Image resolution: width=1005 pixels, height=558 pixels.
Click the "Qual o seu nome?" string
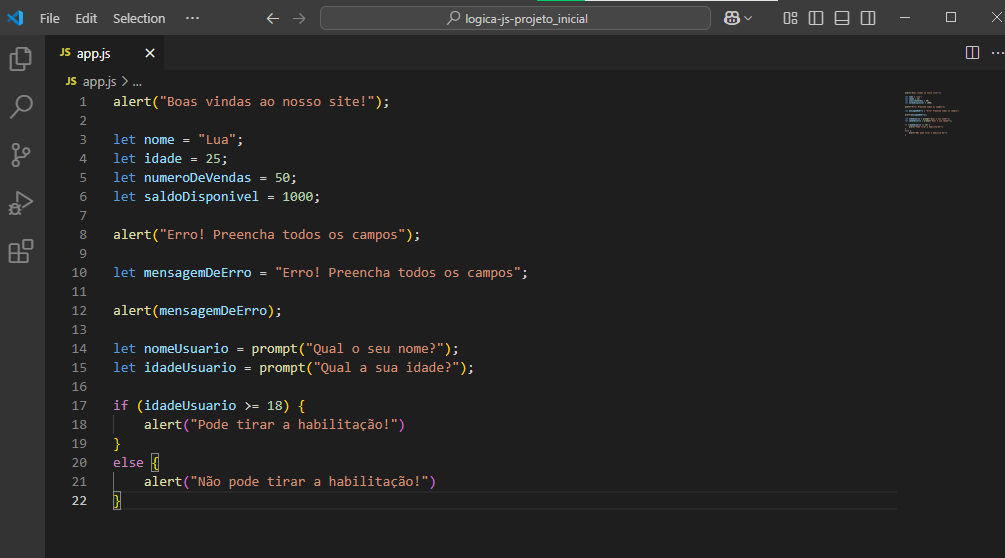375,349
